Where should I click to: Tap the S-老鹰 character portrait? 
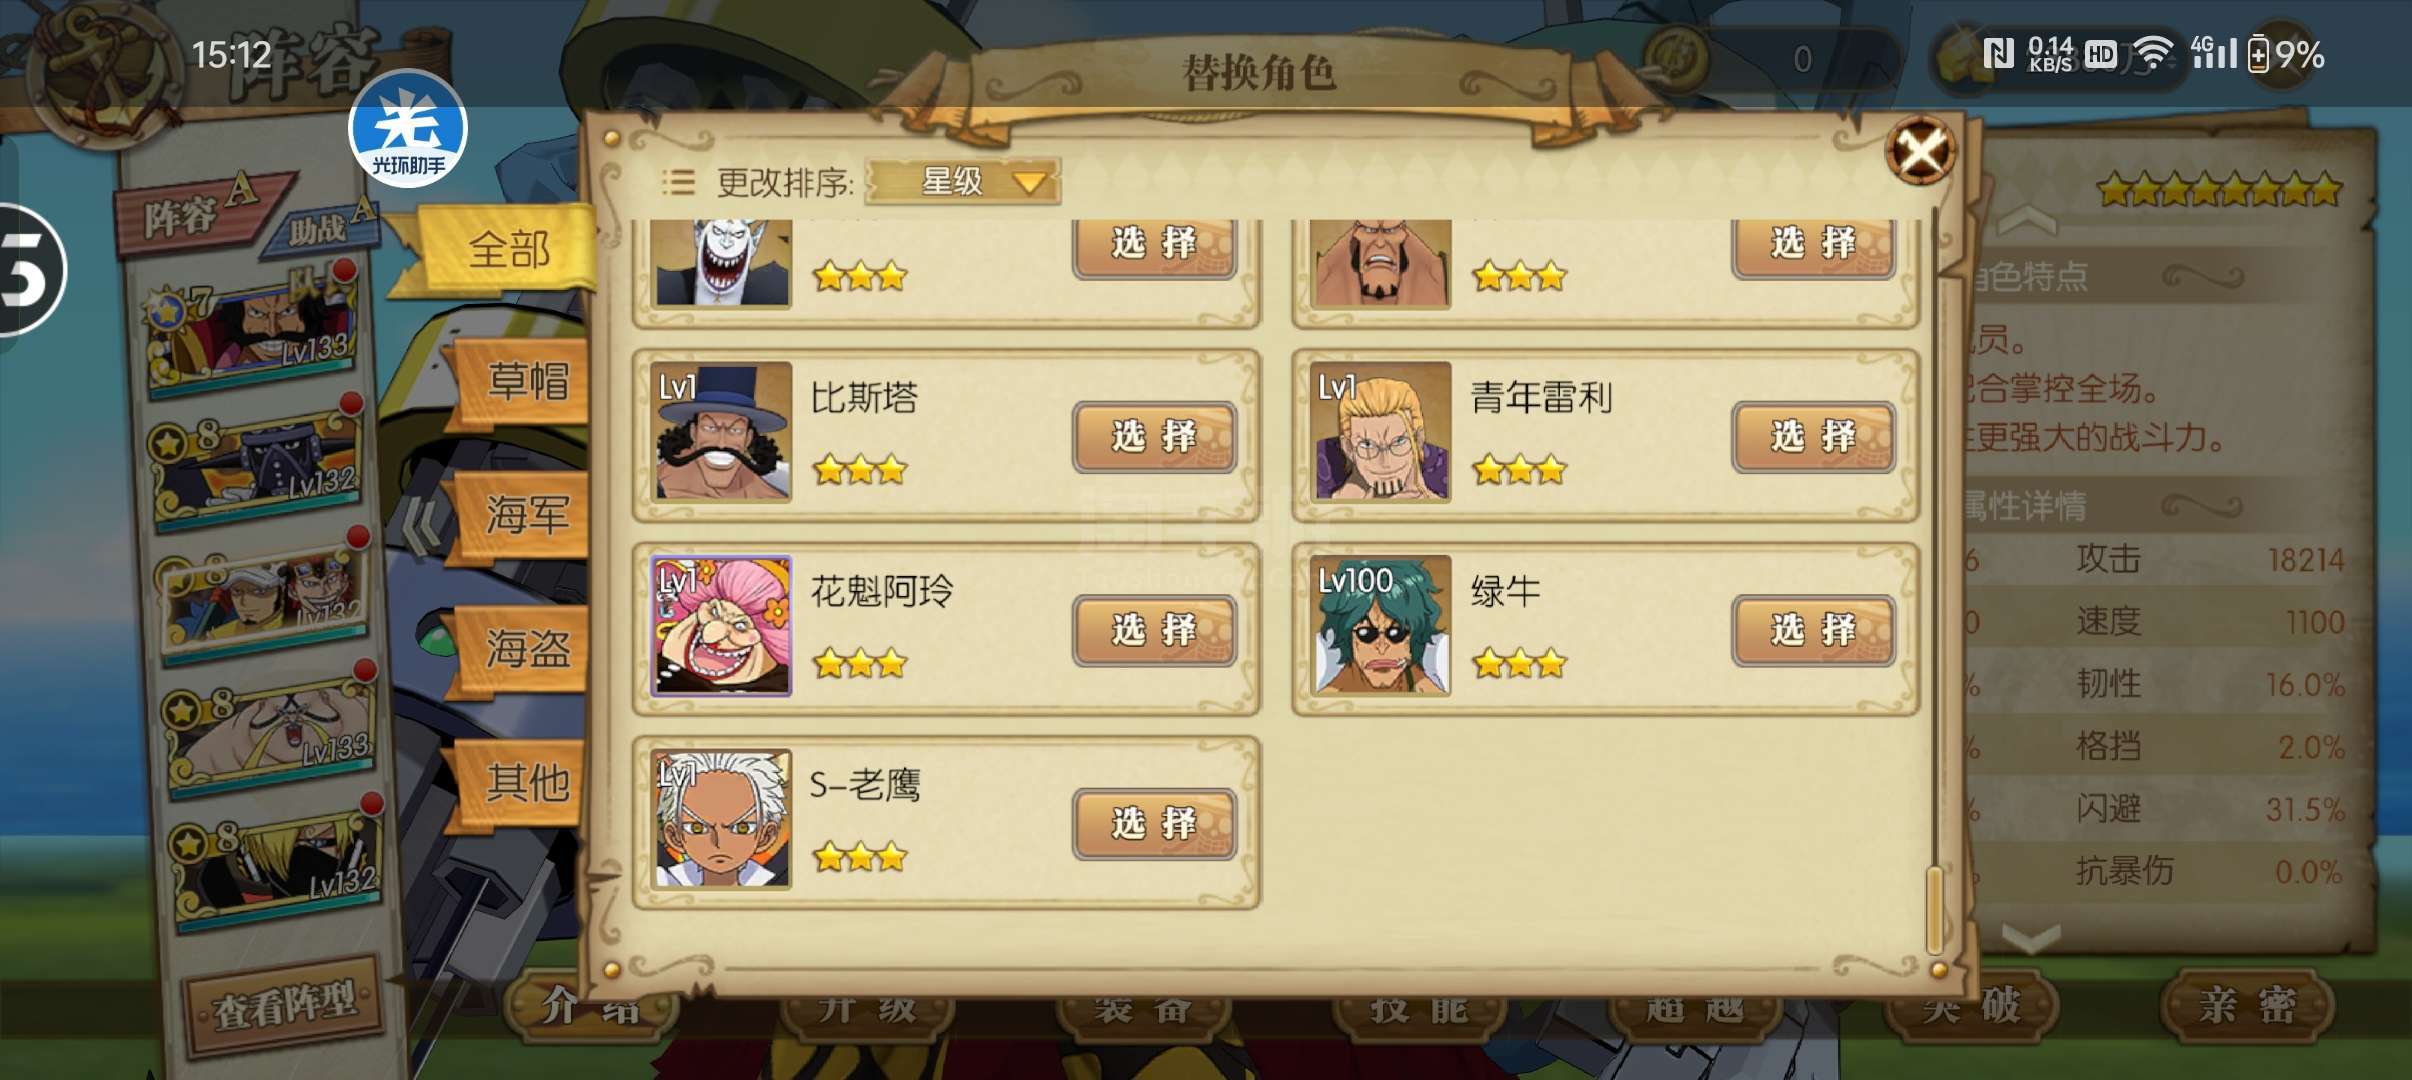pos(721,819)
